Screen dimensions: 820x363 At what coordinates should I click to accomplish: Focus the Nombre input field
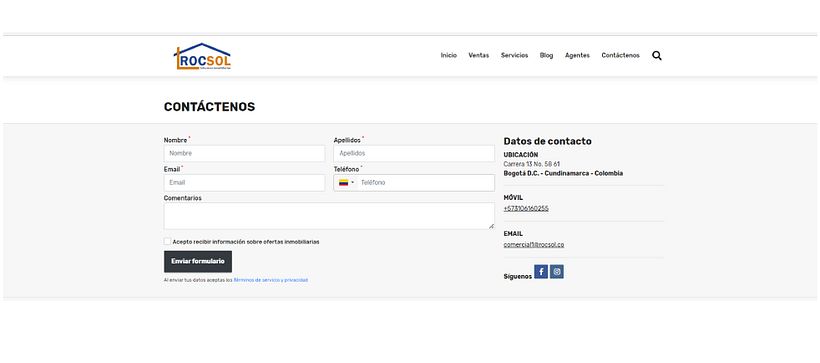click(244, 154)
